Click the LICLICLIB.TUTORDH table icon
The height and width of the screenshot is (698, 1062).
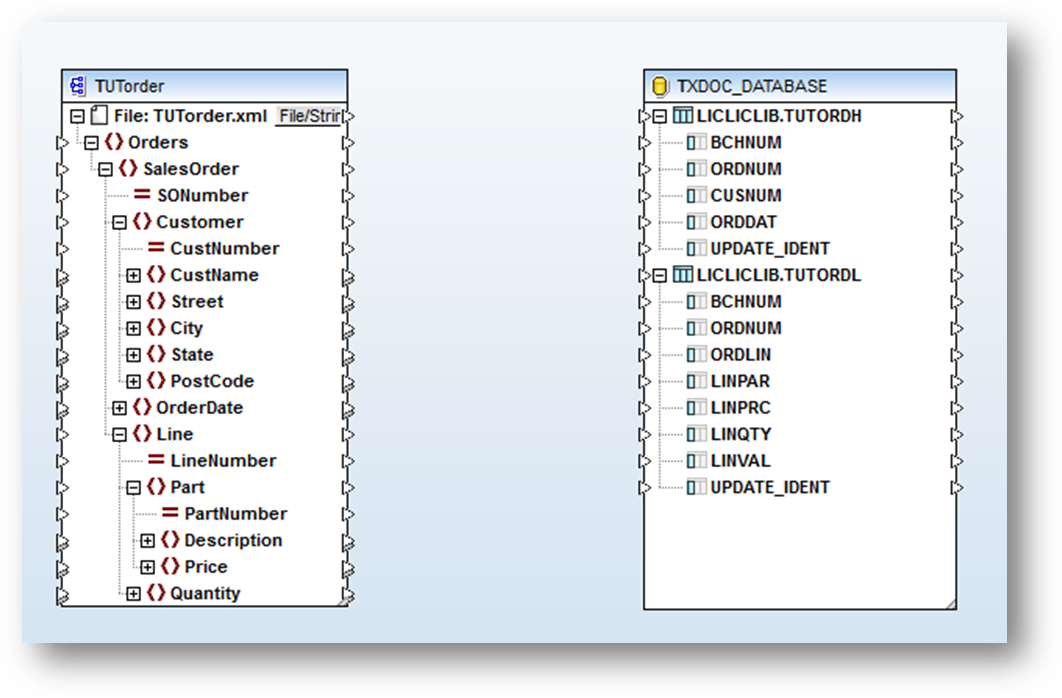pyautogui.click(x=683, y=116)
